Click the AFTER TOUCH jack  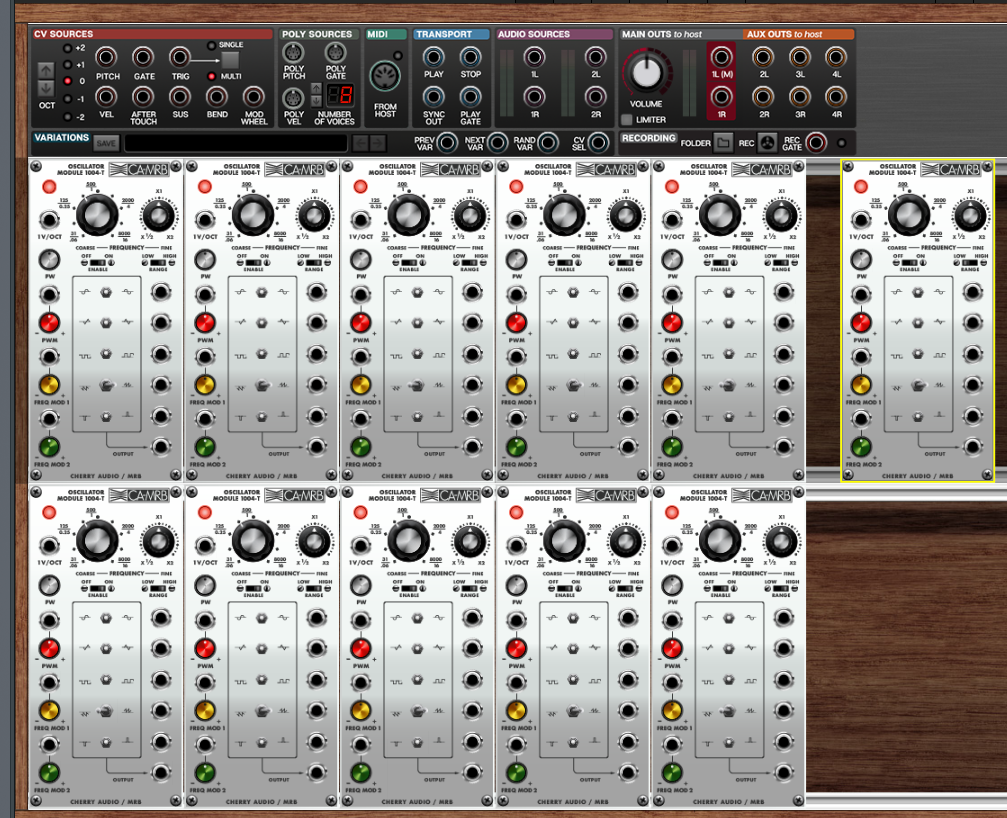coord(143,97)
